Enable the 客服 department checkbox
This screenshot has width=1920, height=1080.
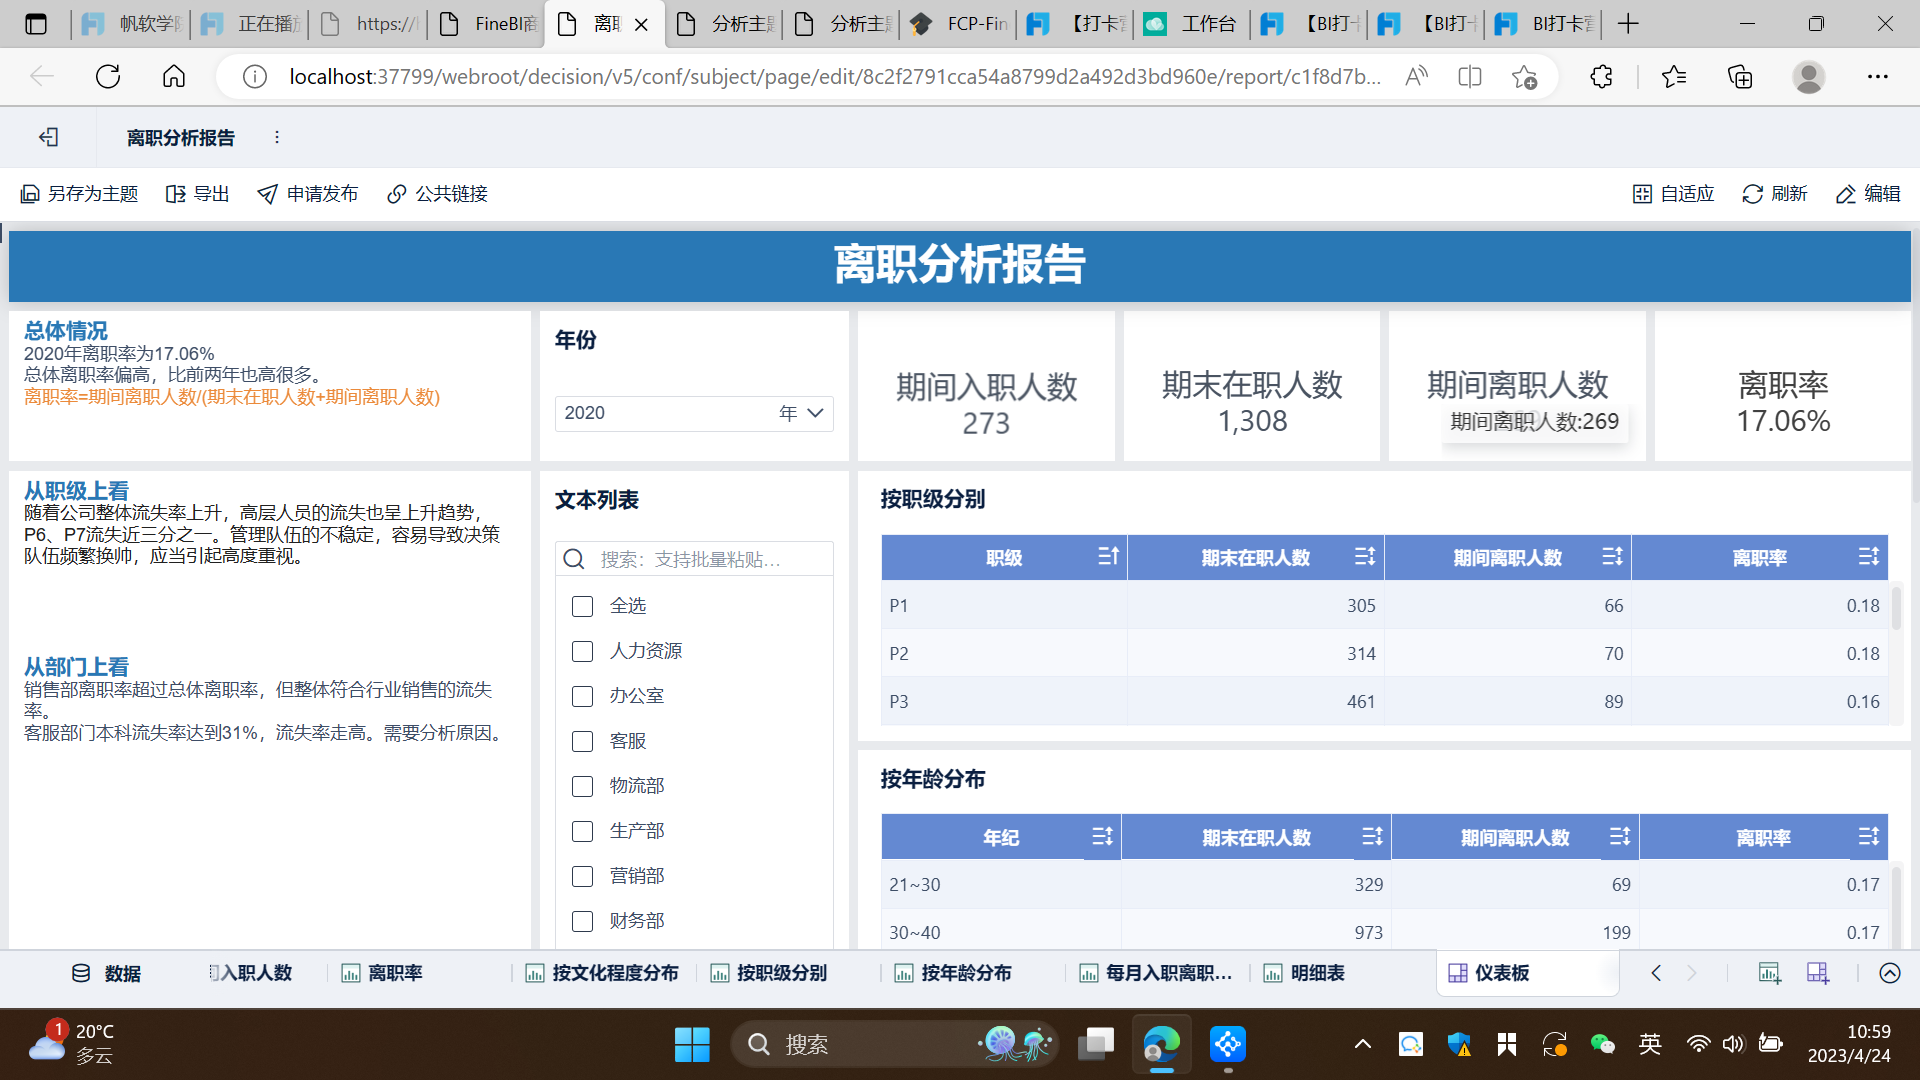(582, 741)
